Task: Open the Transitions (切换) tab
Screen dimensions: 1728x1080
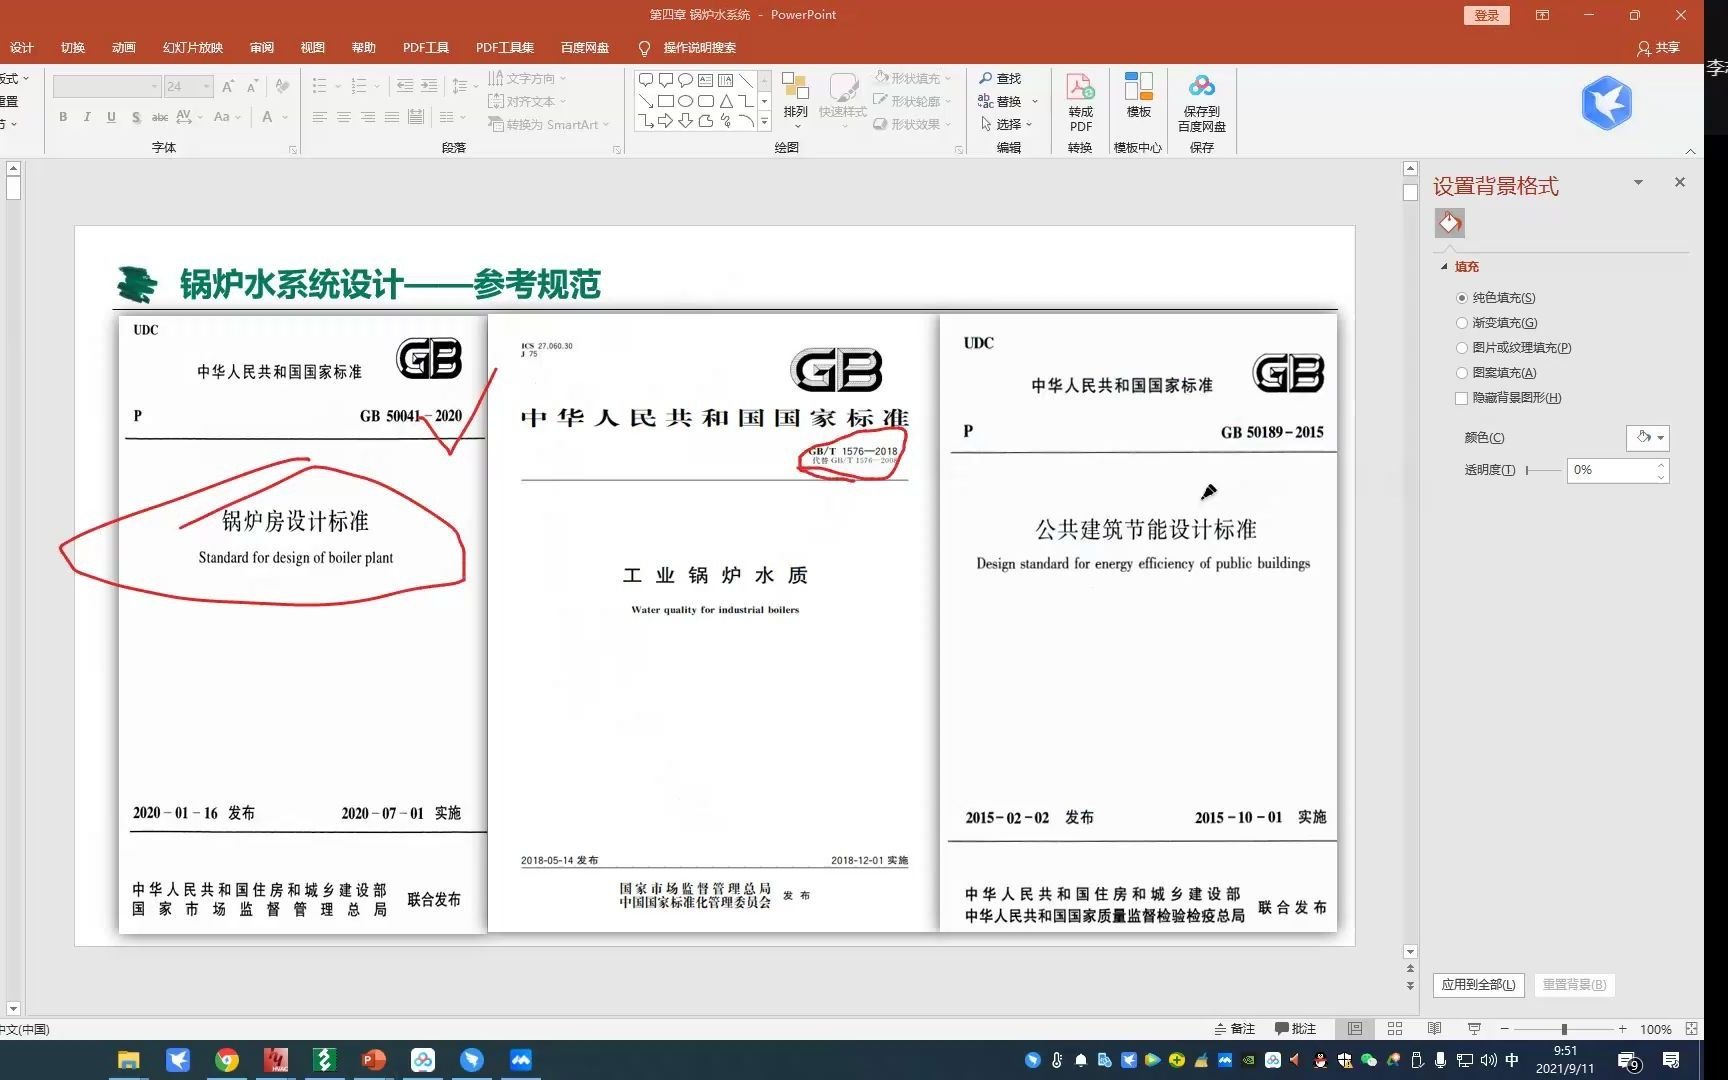Action: coord(72,47)
